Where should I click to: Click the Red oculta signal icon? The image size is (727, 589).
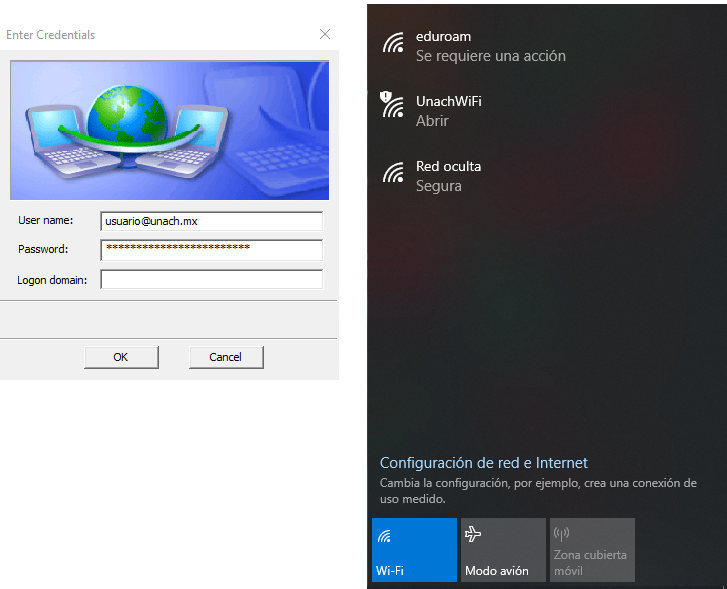pyautogui.click(x=393, y=174)
